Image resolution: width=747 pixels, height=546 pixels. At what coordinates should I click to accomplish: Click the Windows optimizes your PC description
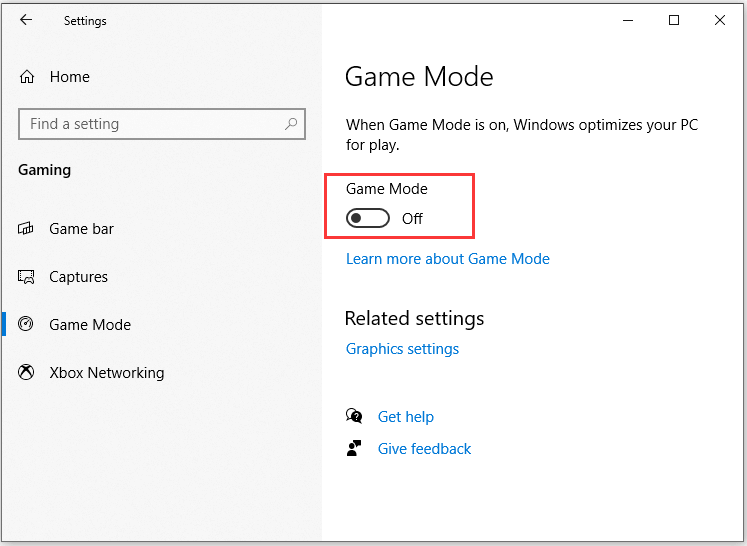(x=522, y=134)
